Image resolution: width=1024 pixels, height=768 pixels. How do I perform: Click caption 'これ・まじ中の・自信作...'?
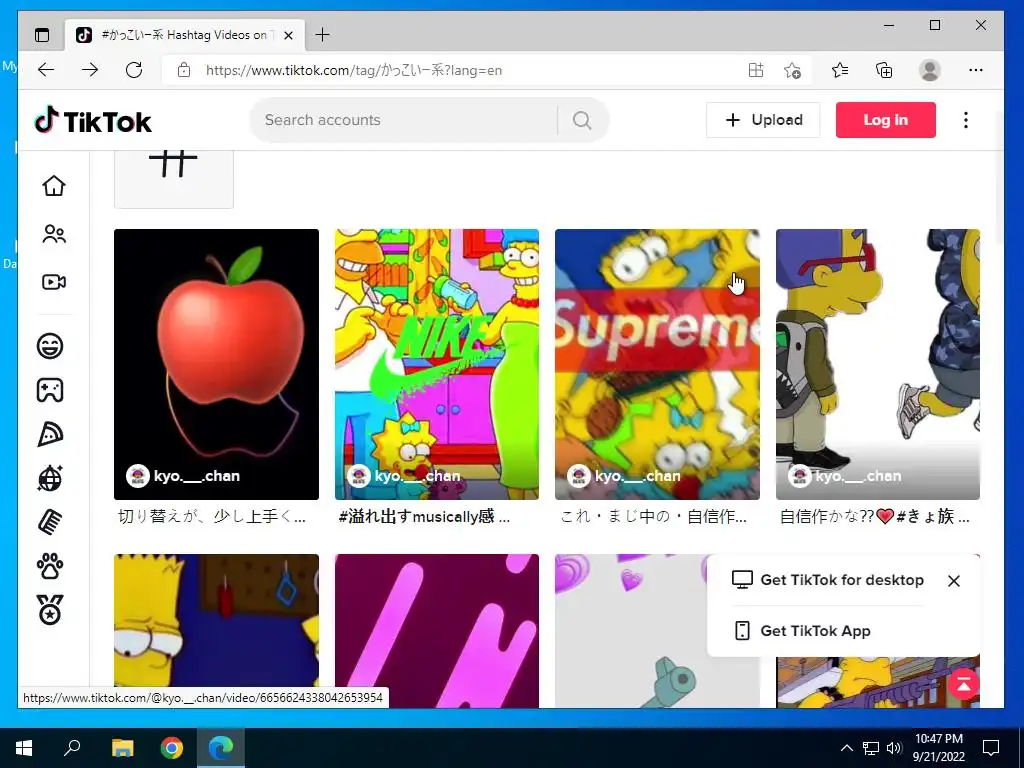(x=654, y=517)
